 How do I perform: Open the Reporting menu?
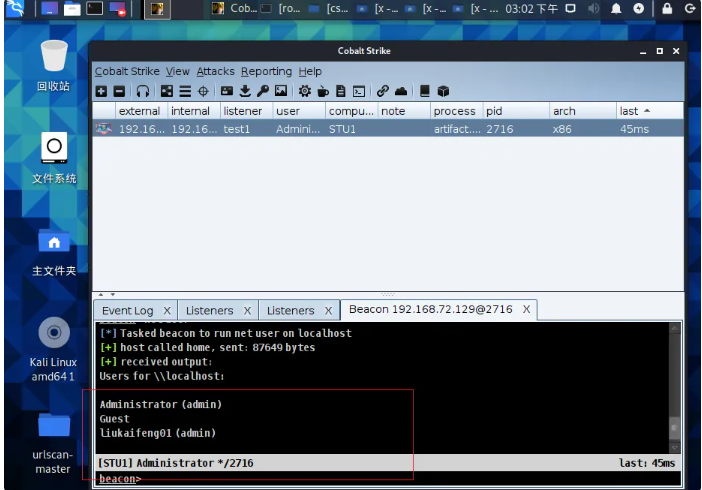tap(266, 71)
